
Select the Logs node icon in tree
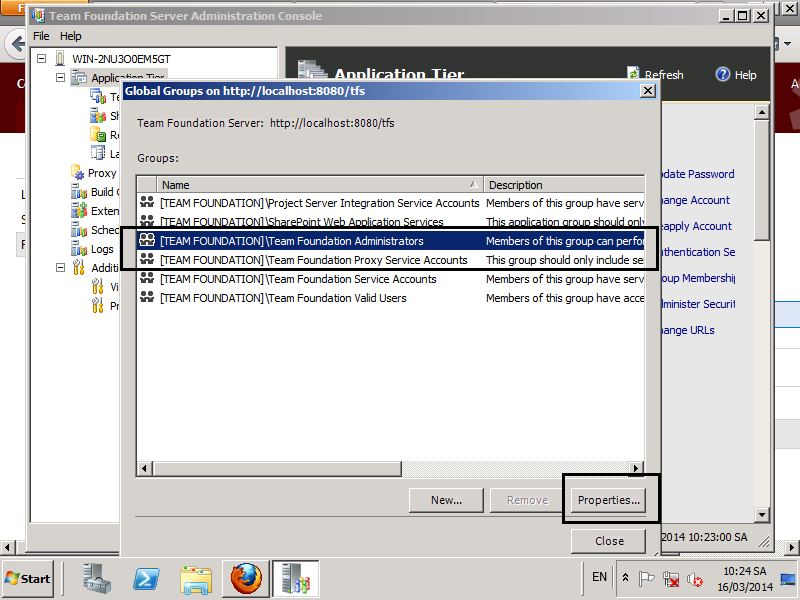(x=79, y=249)
